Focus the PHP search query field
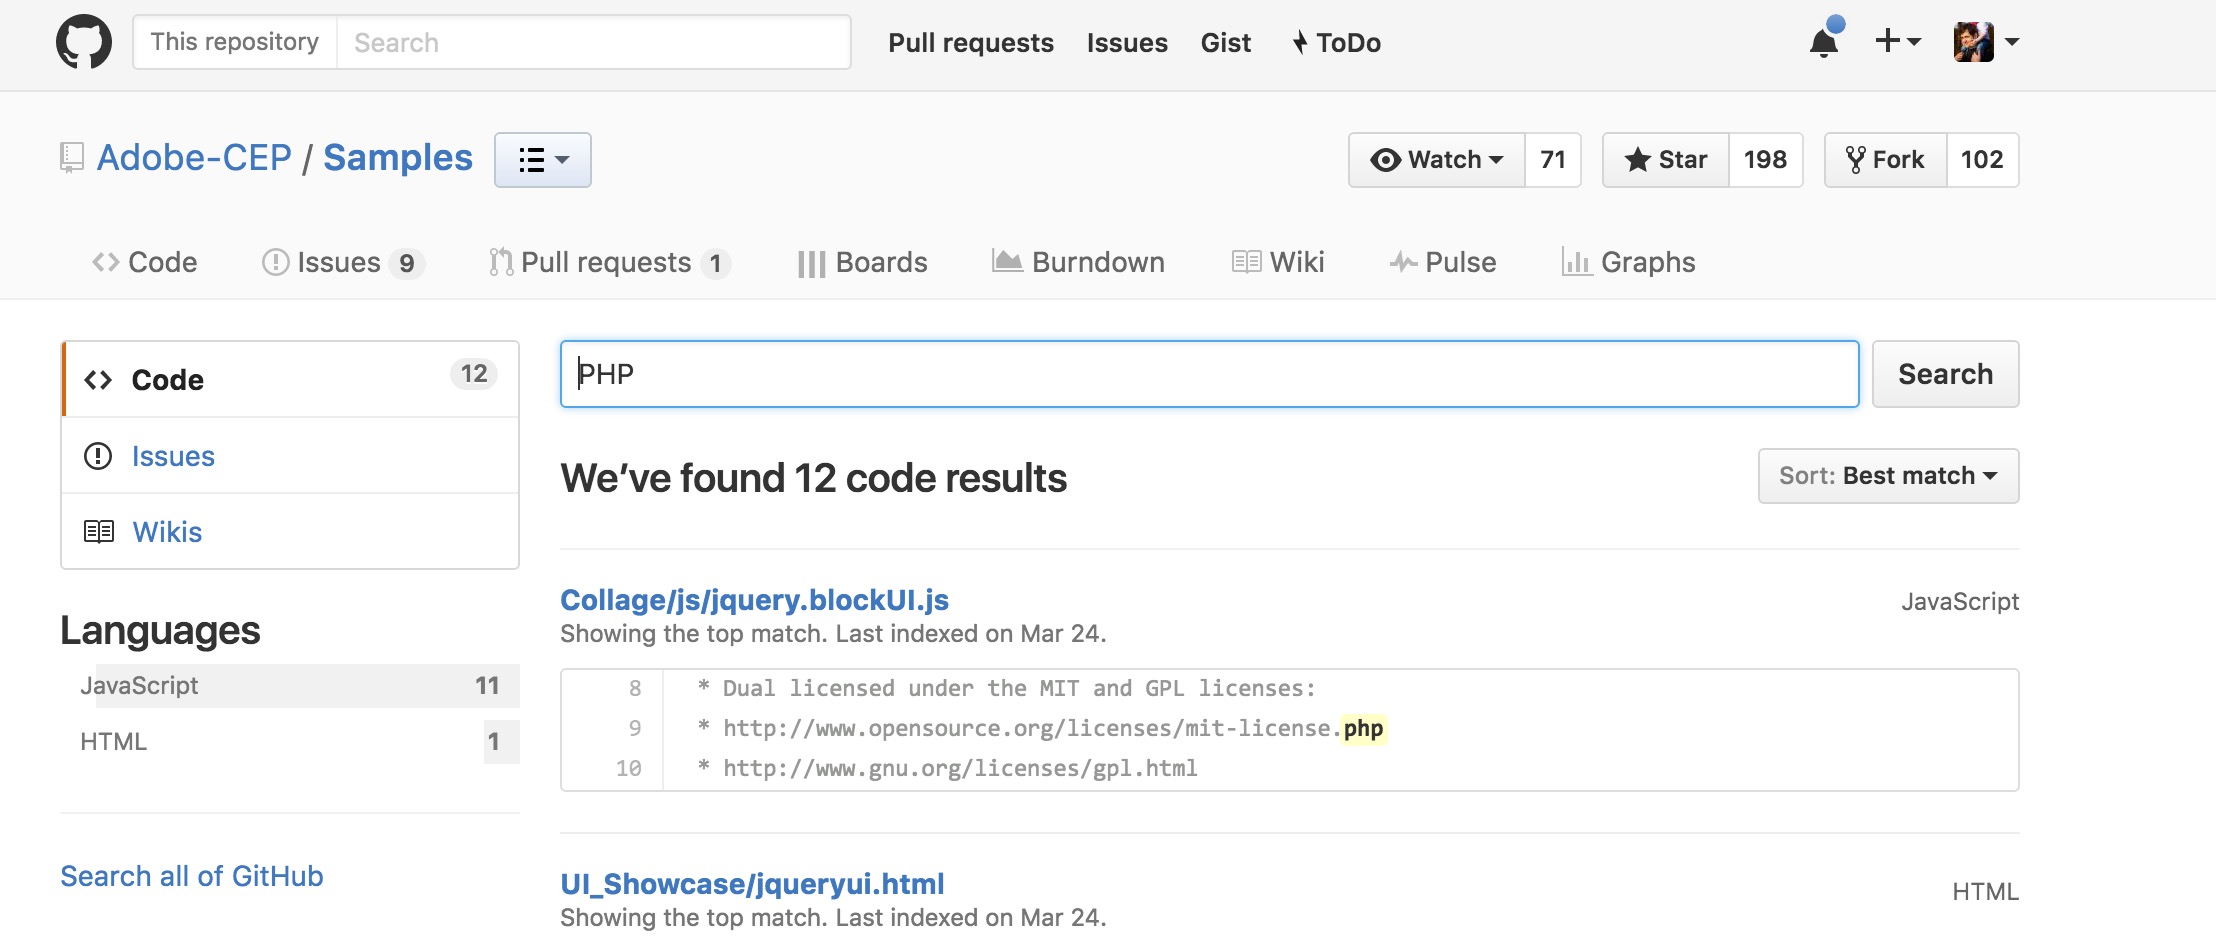 (x=1209, y=374)
